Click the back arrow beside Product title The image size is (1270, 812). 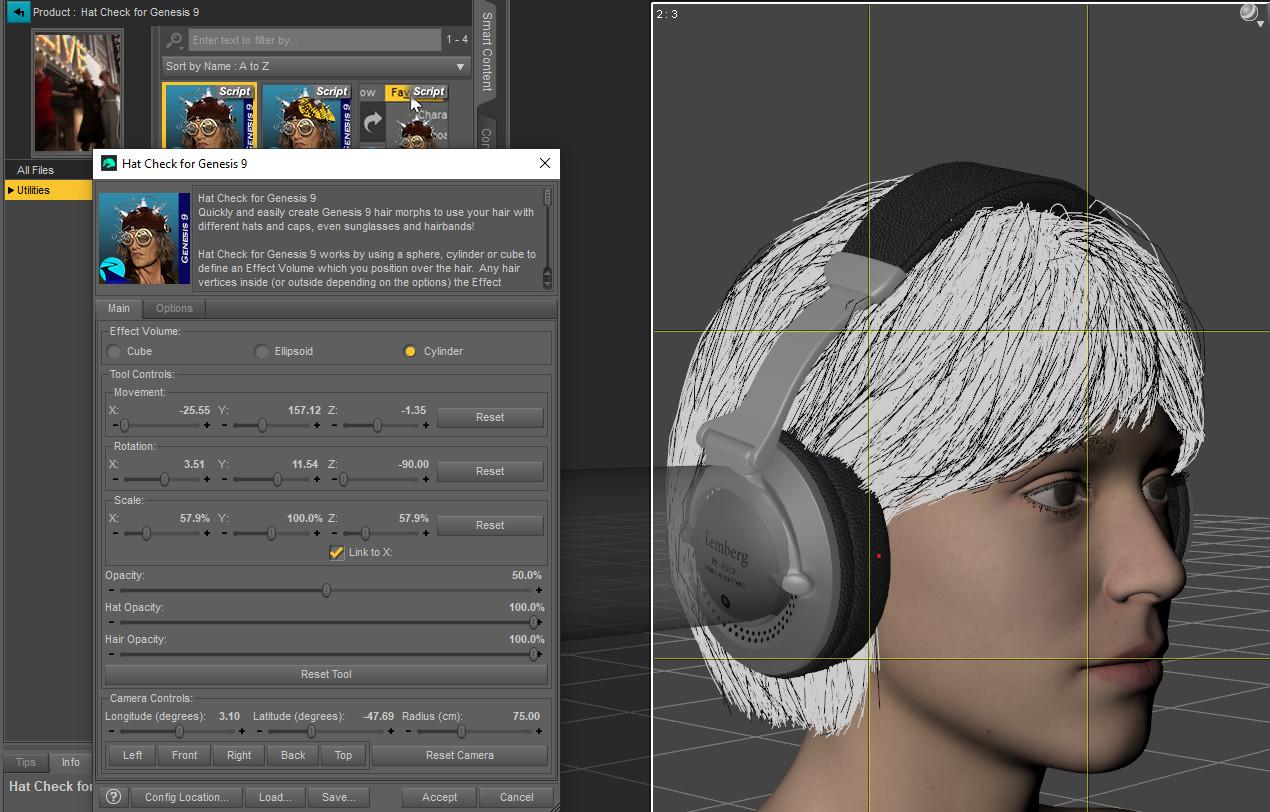18,13
